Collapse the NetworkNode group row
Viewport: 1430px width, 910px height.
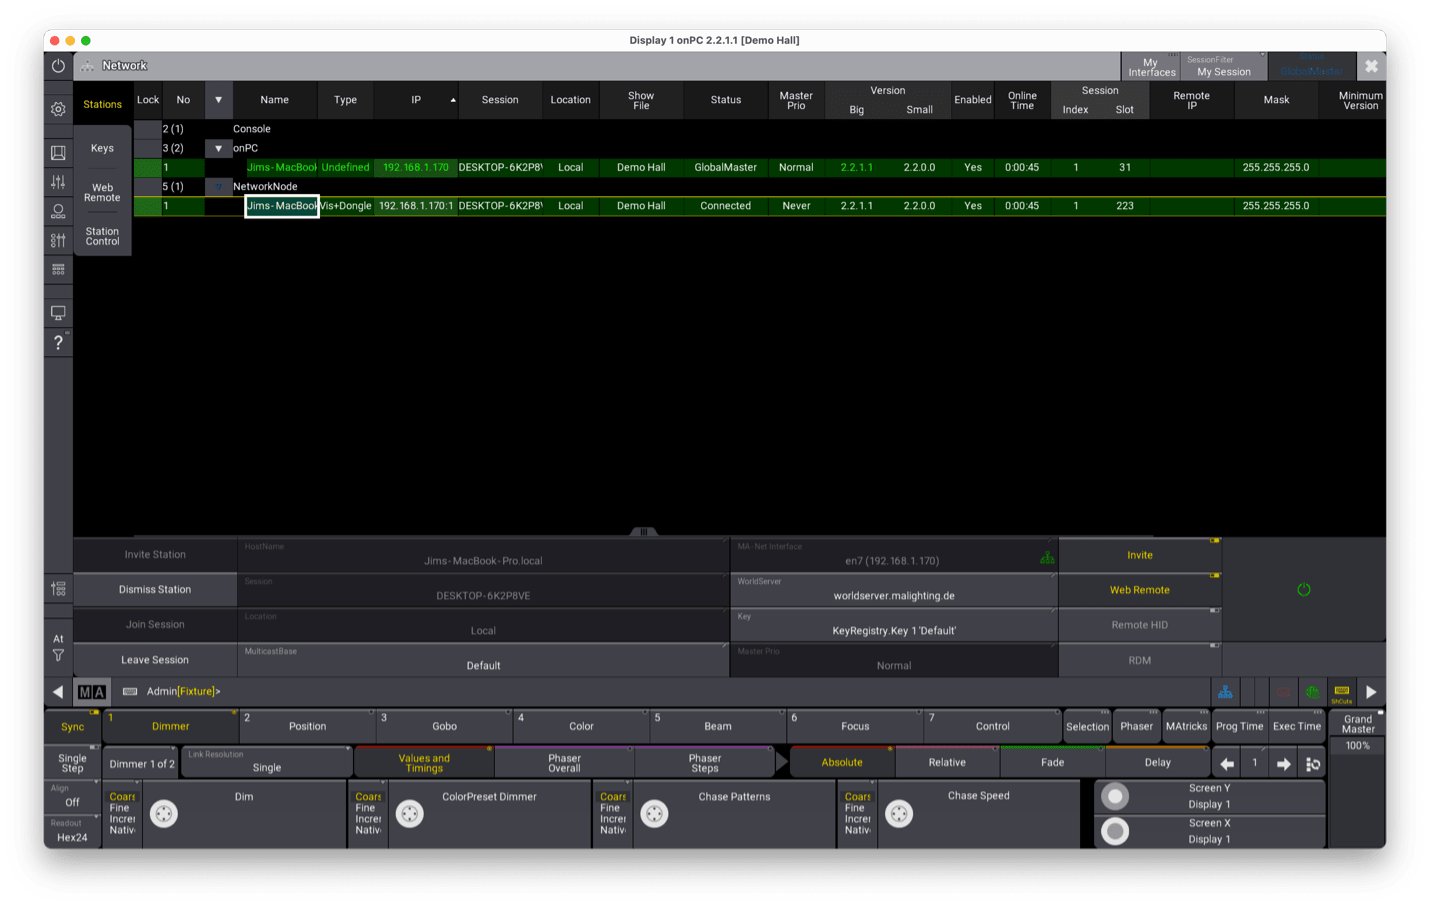coord(219,186)
